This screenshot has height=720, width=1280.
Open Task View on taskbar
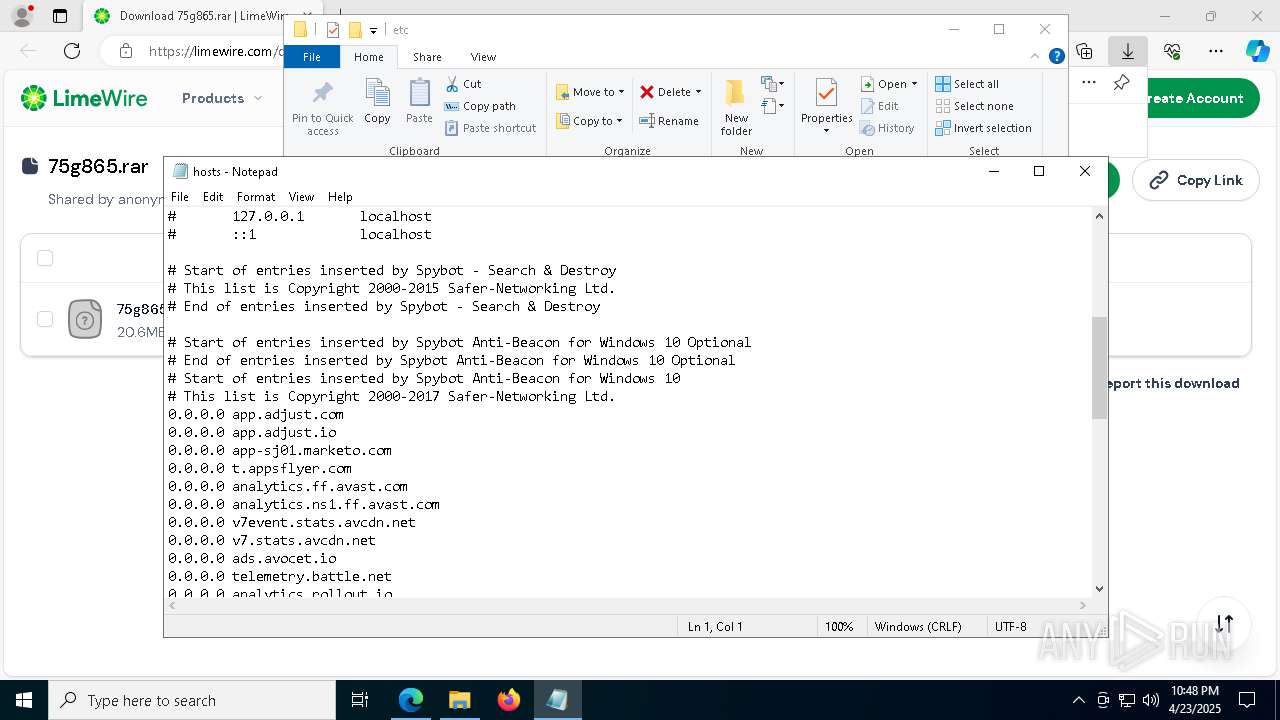tap(360, 700)
